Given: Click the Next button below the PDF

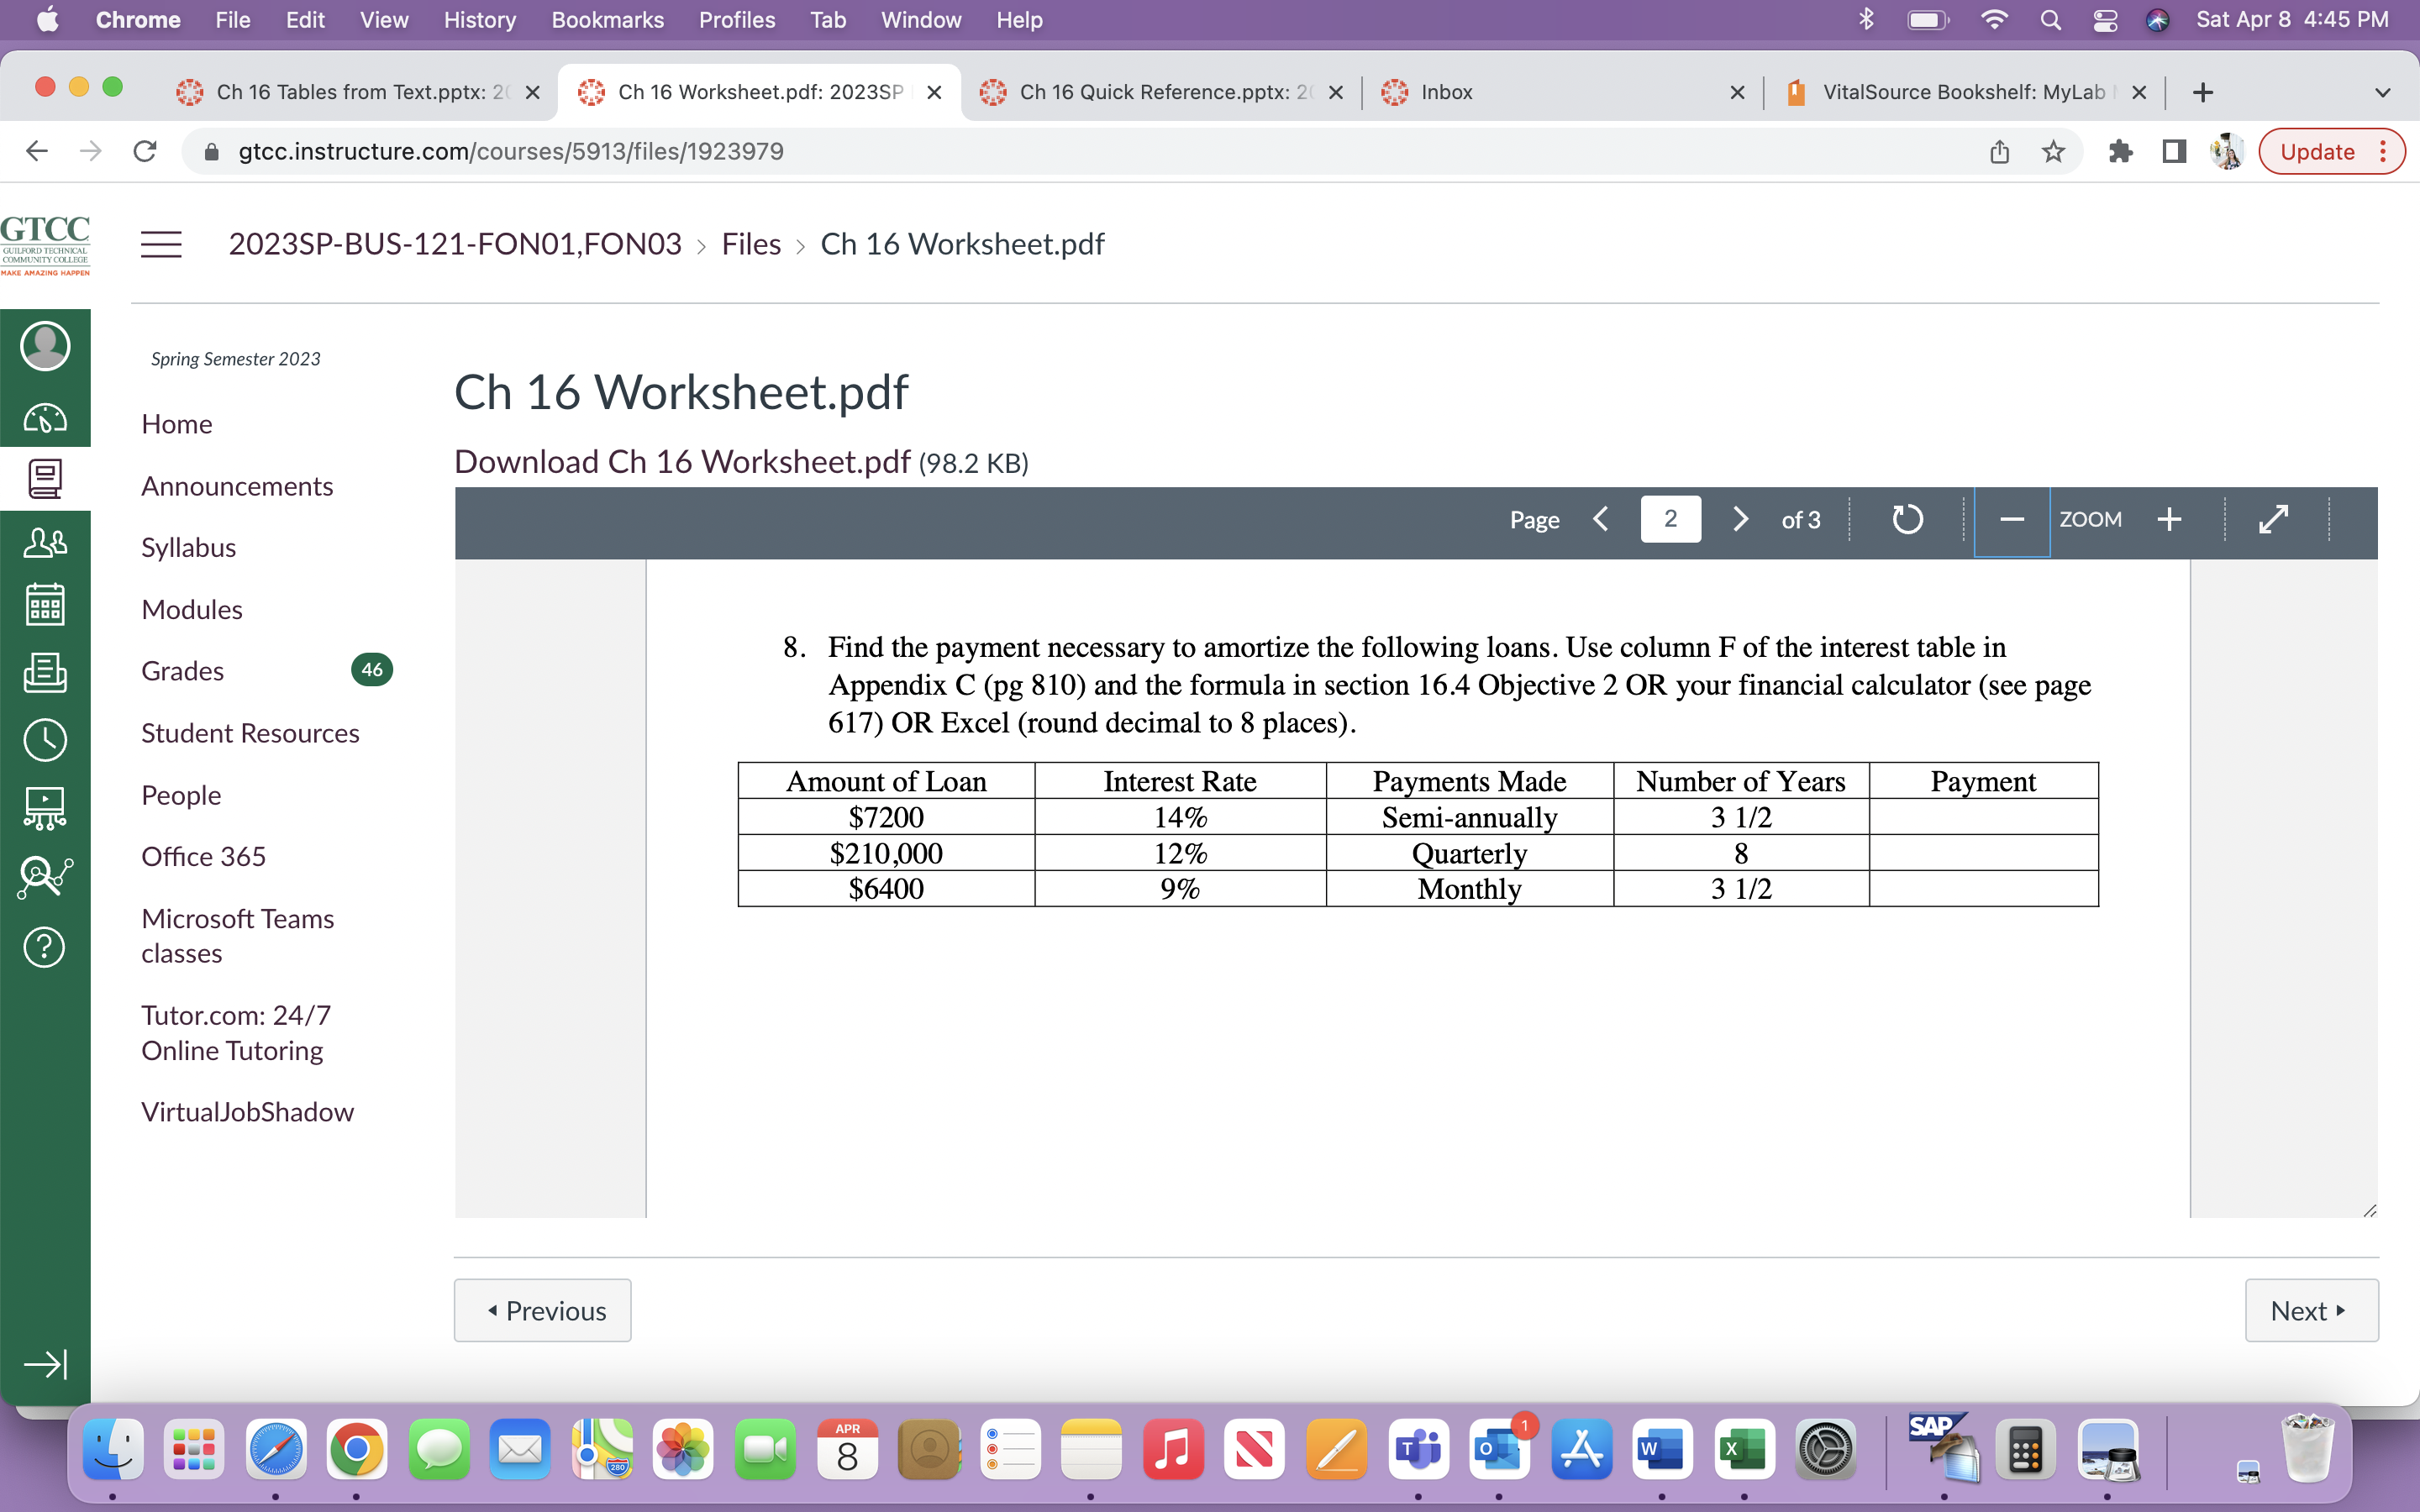Looking at the screenshot, I should (2311, 1310).
